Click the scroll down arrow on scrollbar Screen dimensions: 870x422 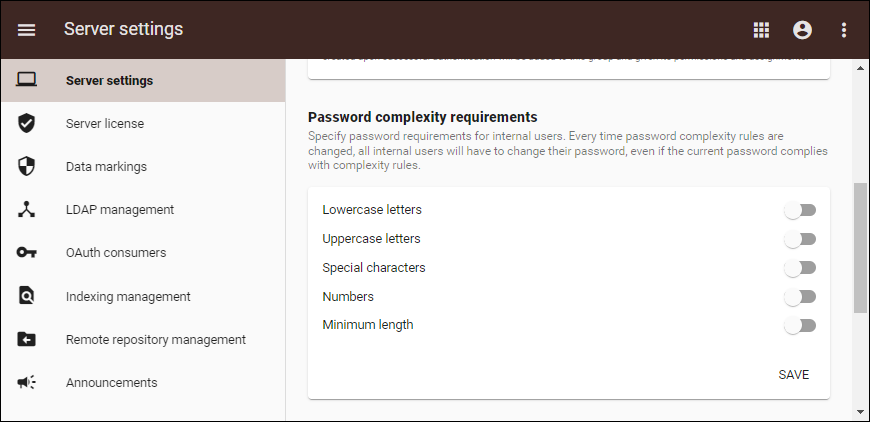pyautogui.click(x=860, y=411)
